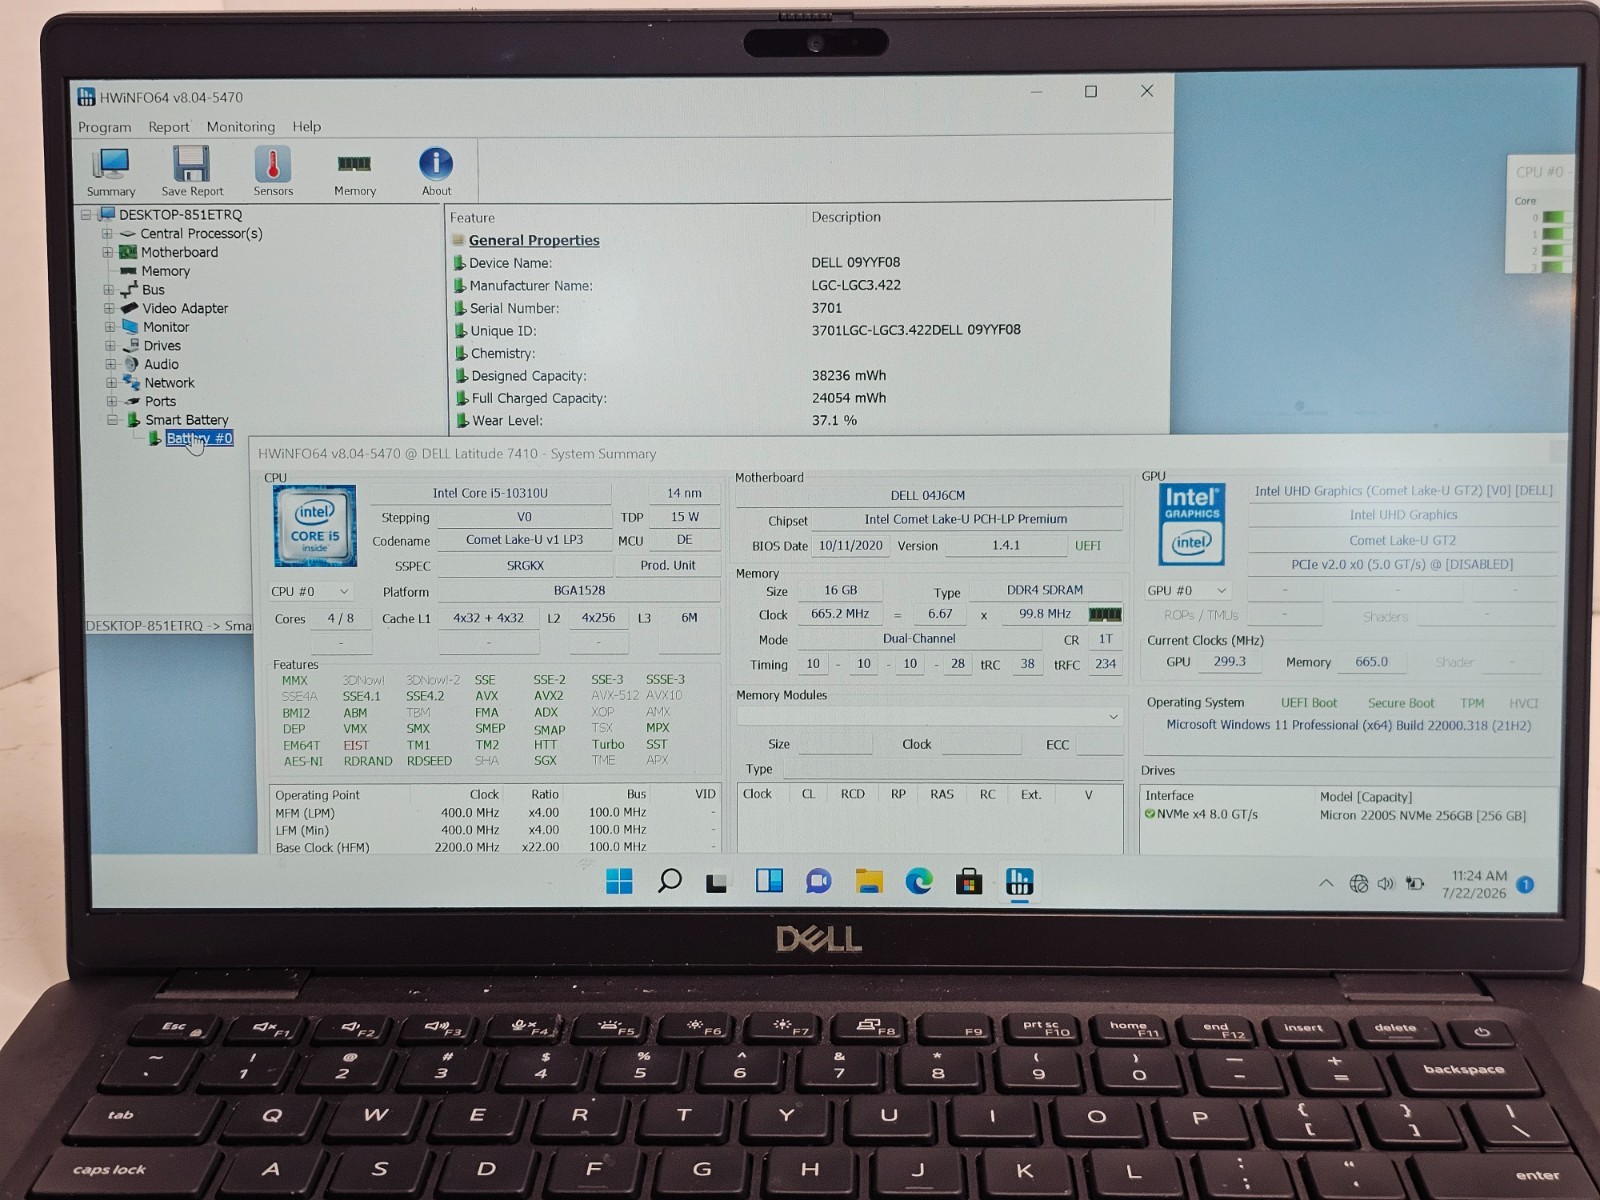1600x1200 pixels.
Task: Click the DDR4 SDRAM memory type field
Action: (1044, 590)
